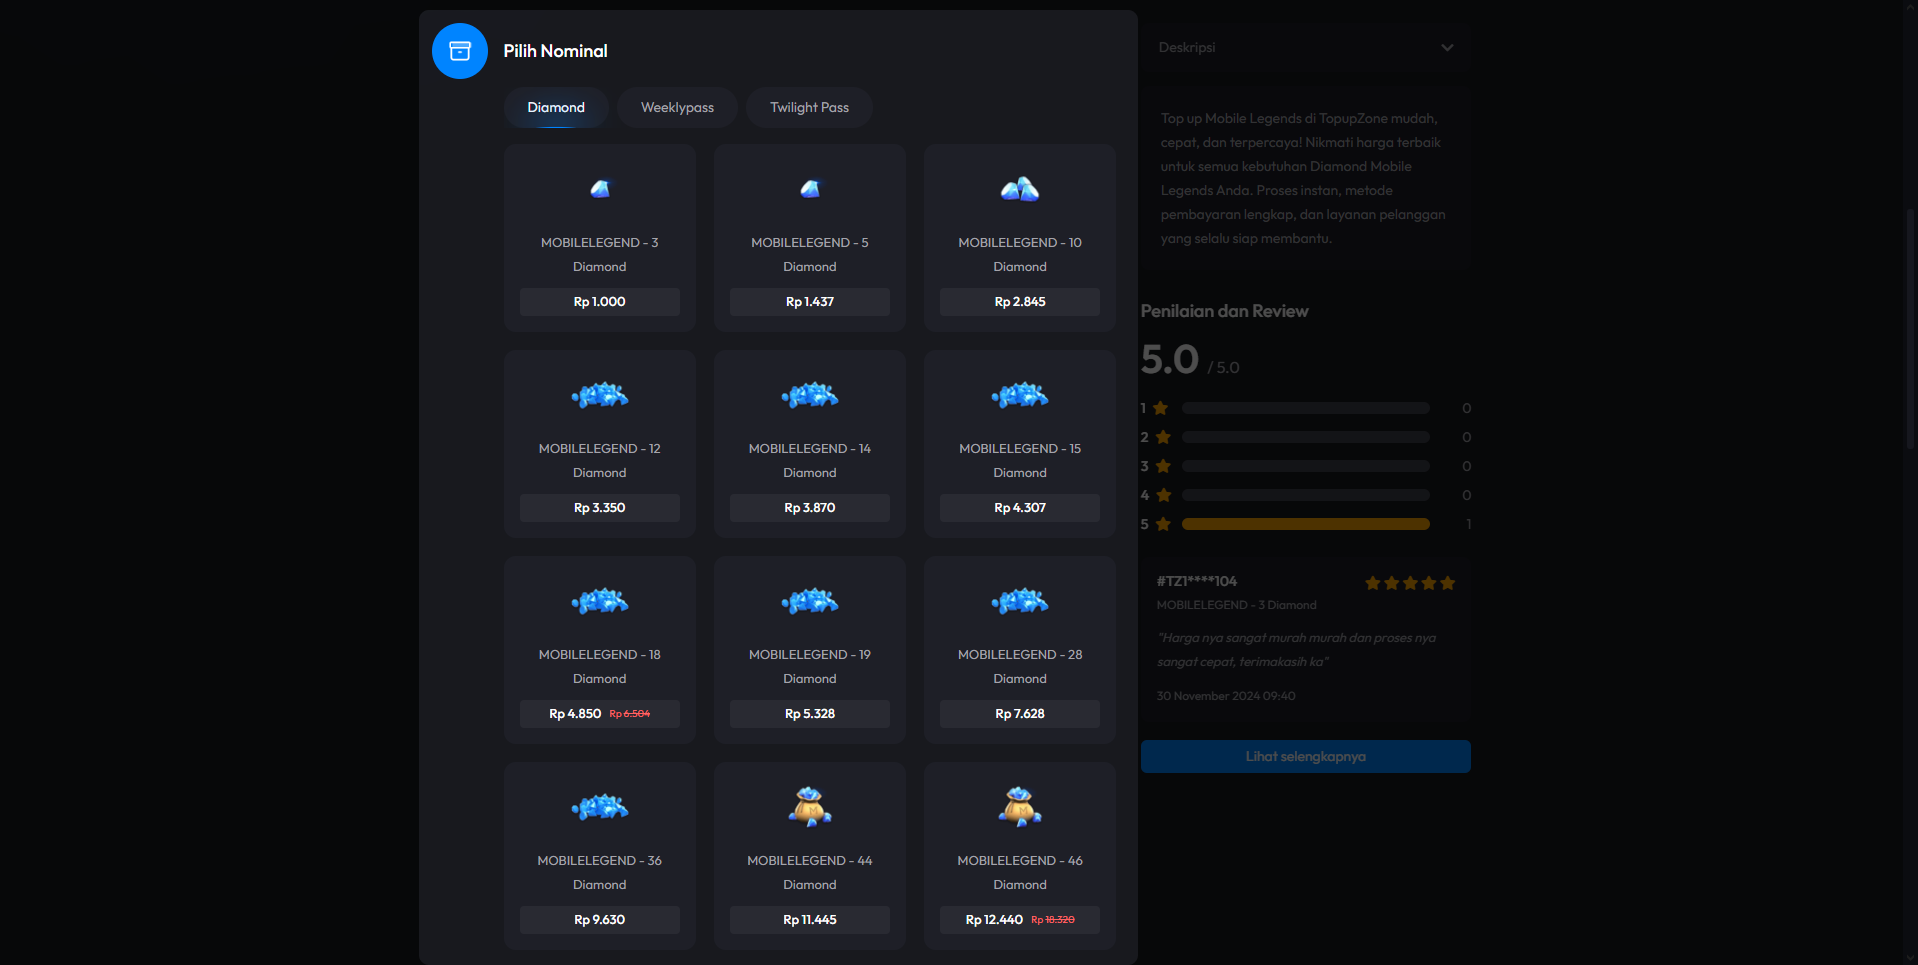Click the crossed-out Rp 6.504 price
The image size is (1918, 965).
click(630, 714)
